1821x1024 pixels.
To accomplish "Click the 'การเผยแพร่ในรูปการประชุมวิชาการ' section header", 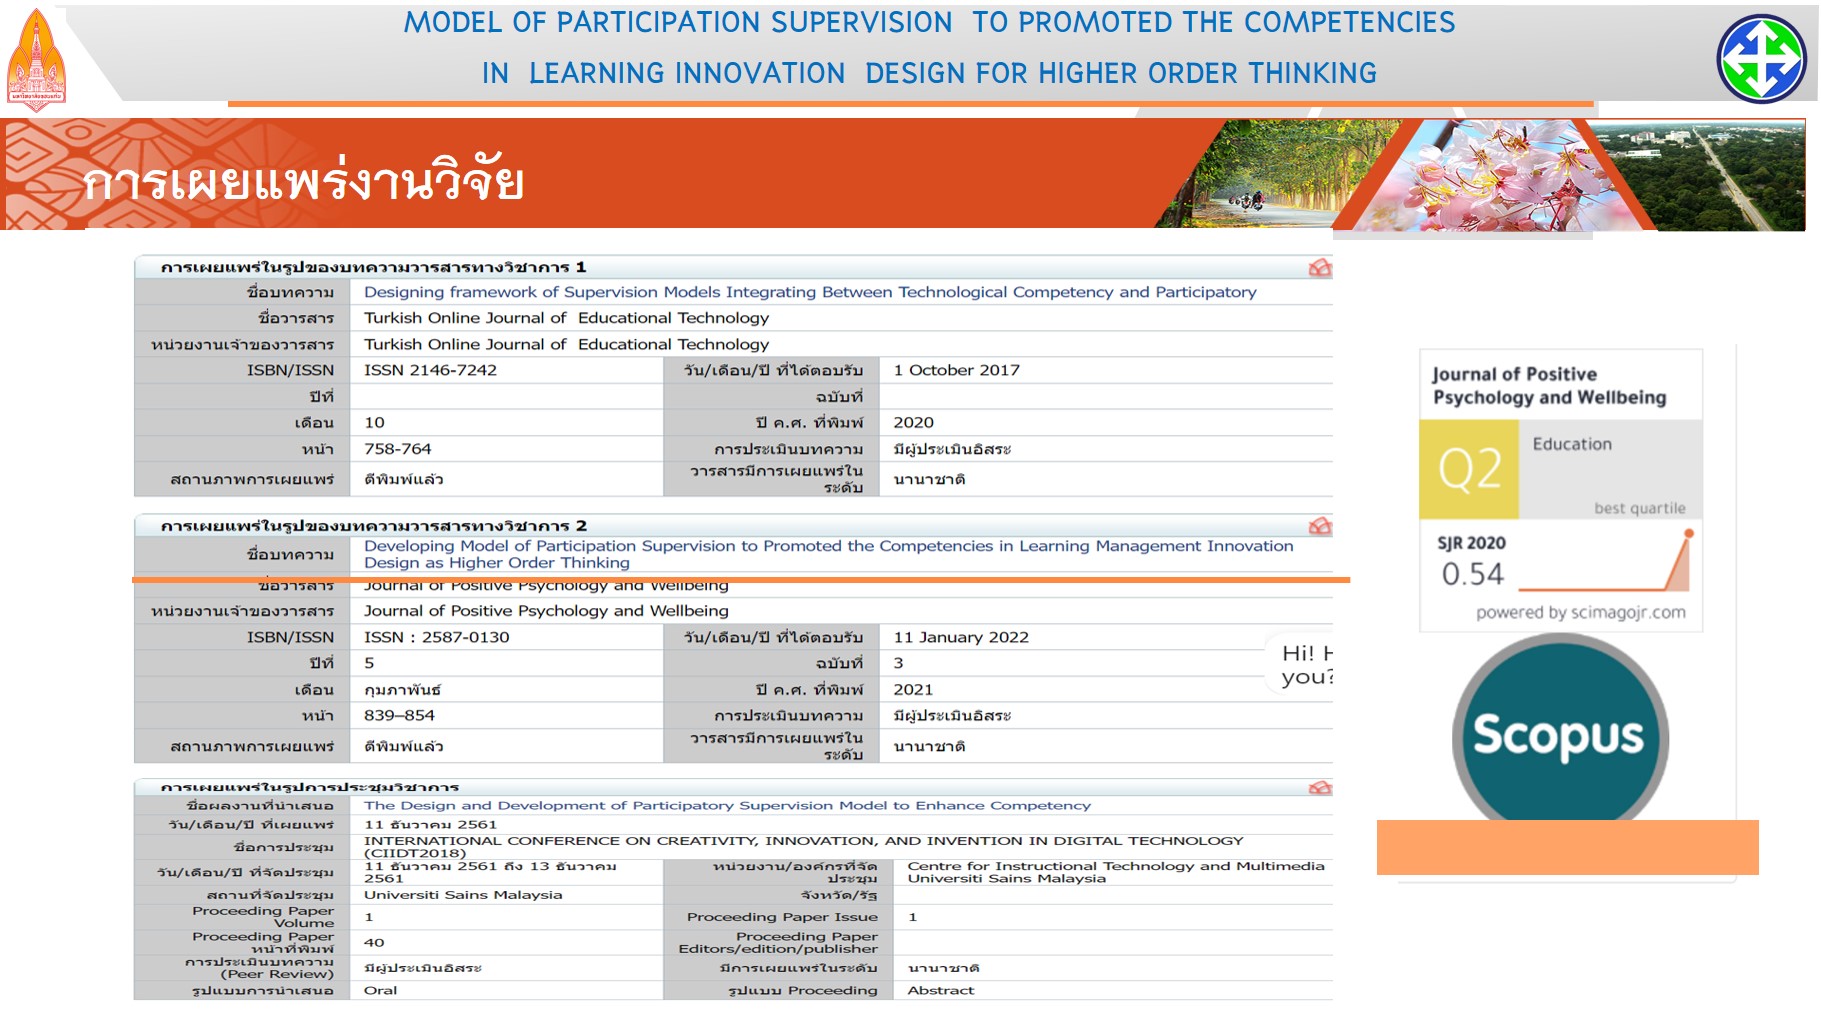I will (310, 788).
